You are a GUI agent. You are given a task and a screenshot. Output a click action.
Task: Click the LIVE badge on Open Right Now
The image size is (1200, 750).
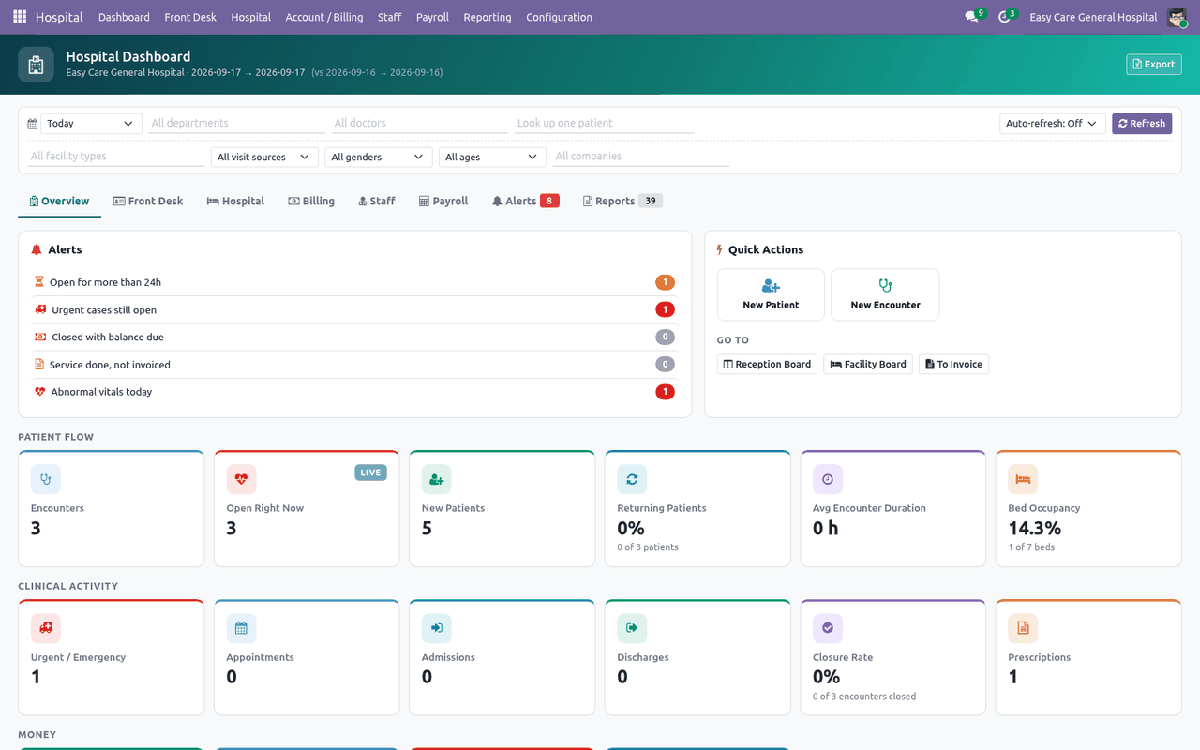tap(371, 472)
